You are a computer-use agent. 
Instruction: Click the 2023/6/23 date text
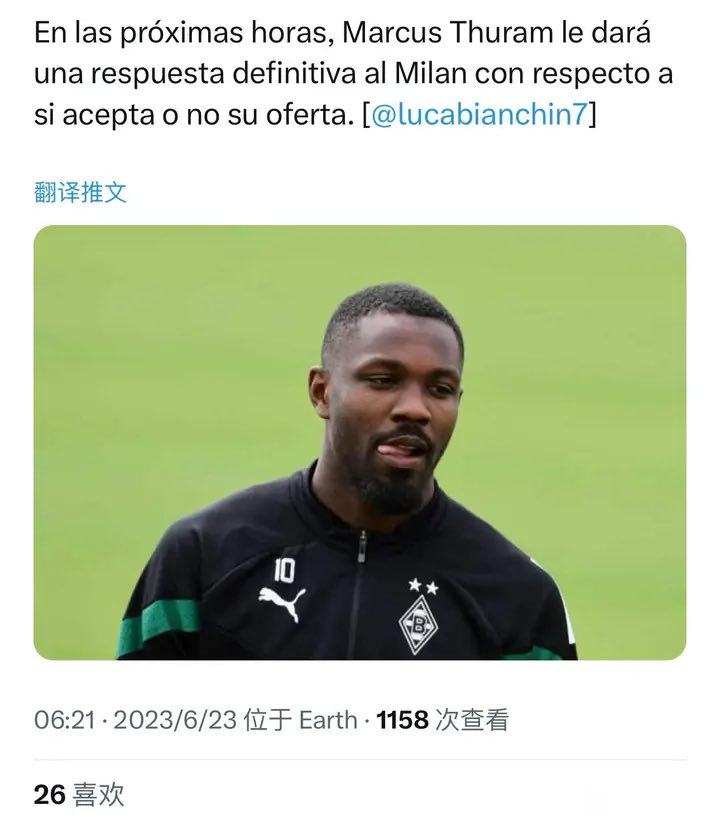(175, 720)
